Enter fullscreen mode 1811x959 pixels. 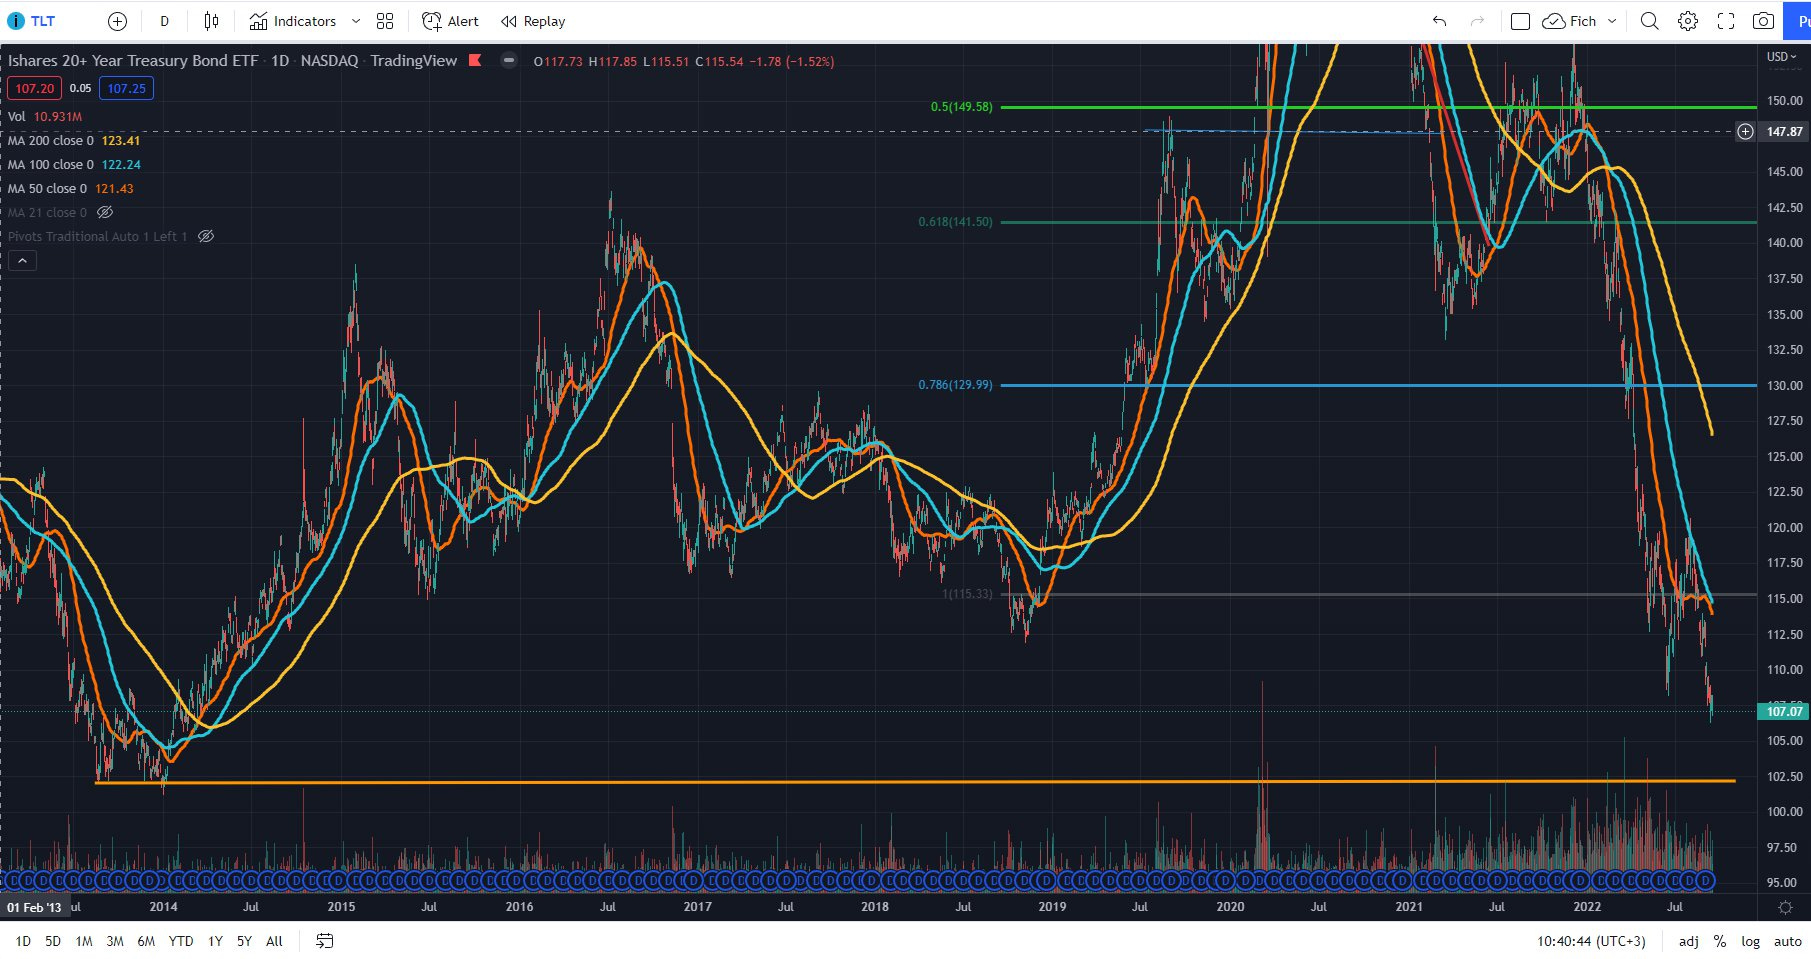click(1726, 21)
